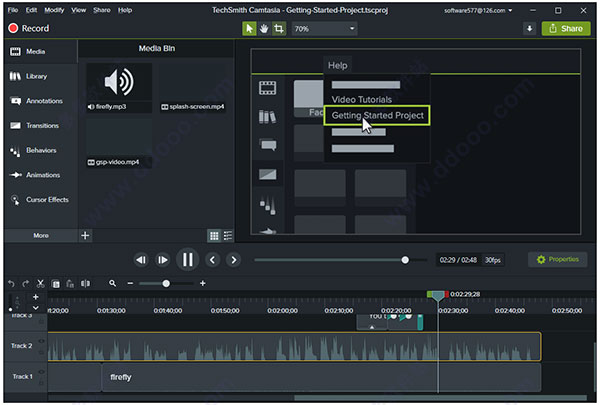Click the playhead marker at 0:02:29;28
Screen dimensions: 600x405
tap(438, 295)
